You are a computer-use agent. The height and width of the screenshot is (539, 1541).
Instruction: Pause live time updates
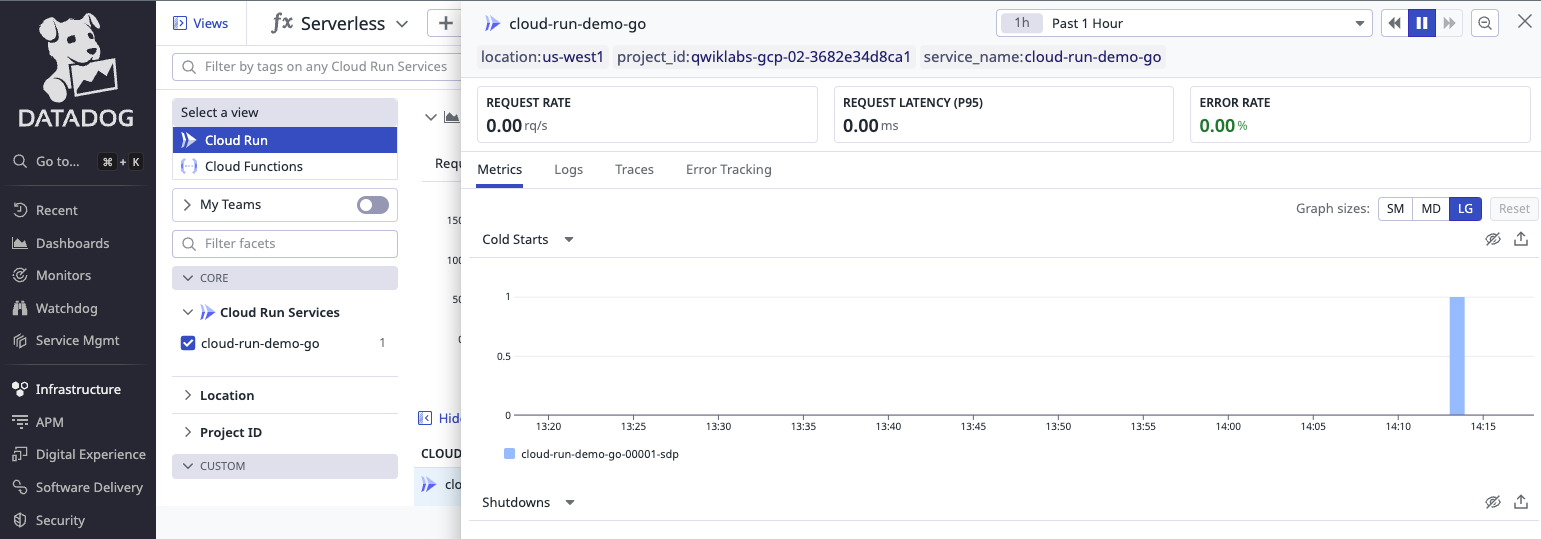1421,23
